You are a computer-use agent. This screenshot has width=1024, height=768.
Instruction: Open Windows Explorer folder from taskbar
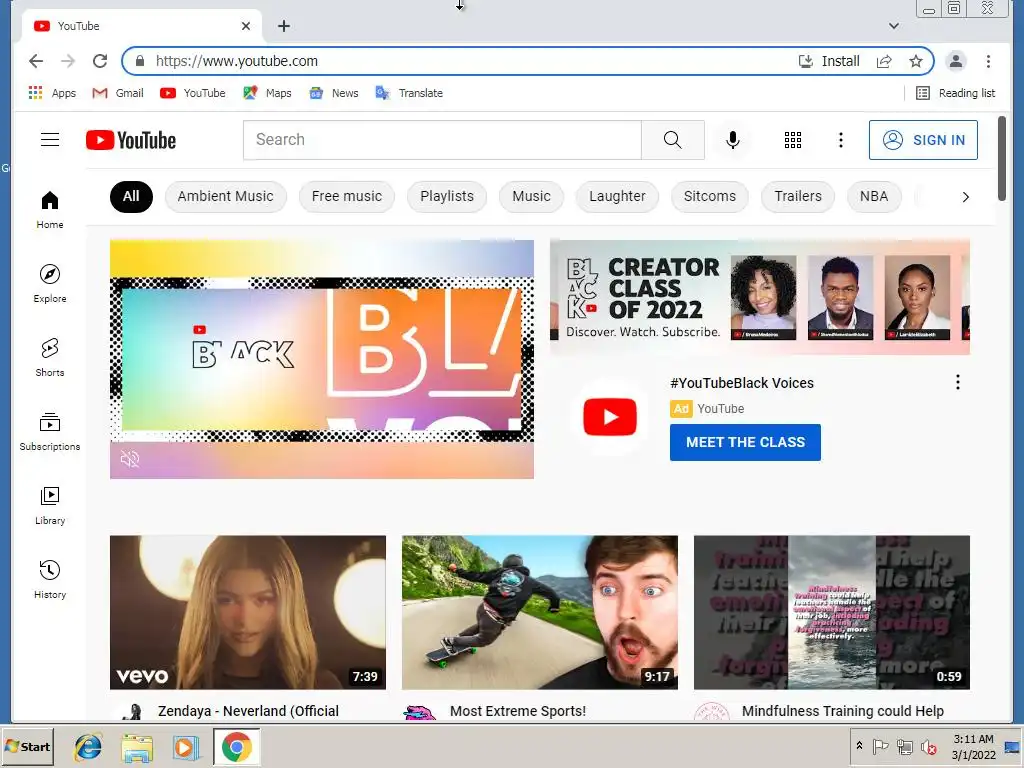pos(137,747)
